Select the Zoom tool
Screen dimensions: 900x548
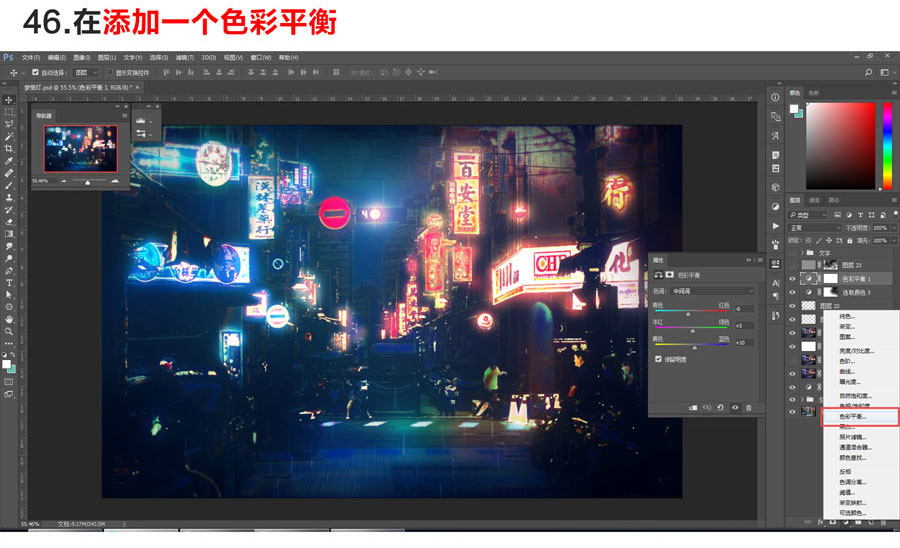click(9, 332)
